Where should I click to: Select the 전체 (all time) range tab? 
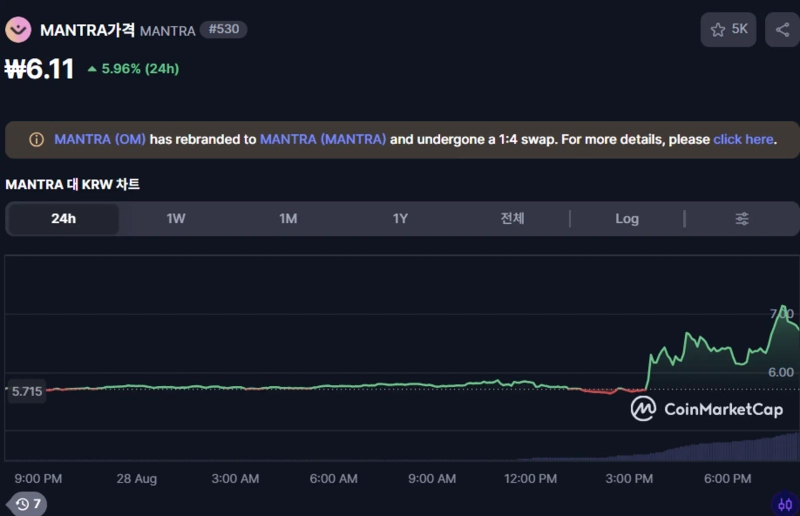[512, 219]
